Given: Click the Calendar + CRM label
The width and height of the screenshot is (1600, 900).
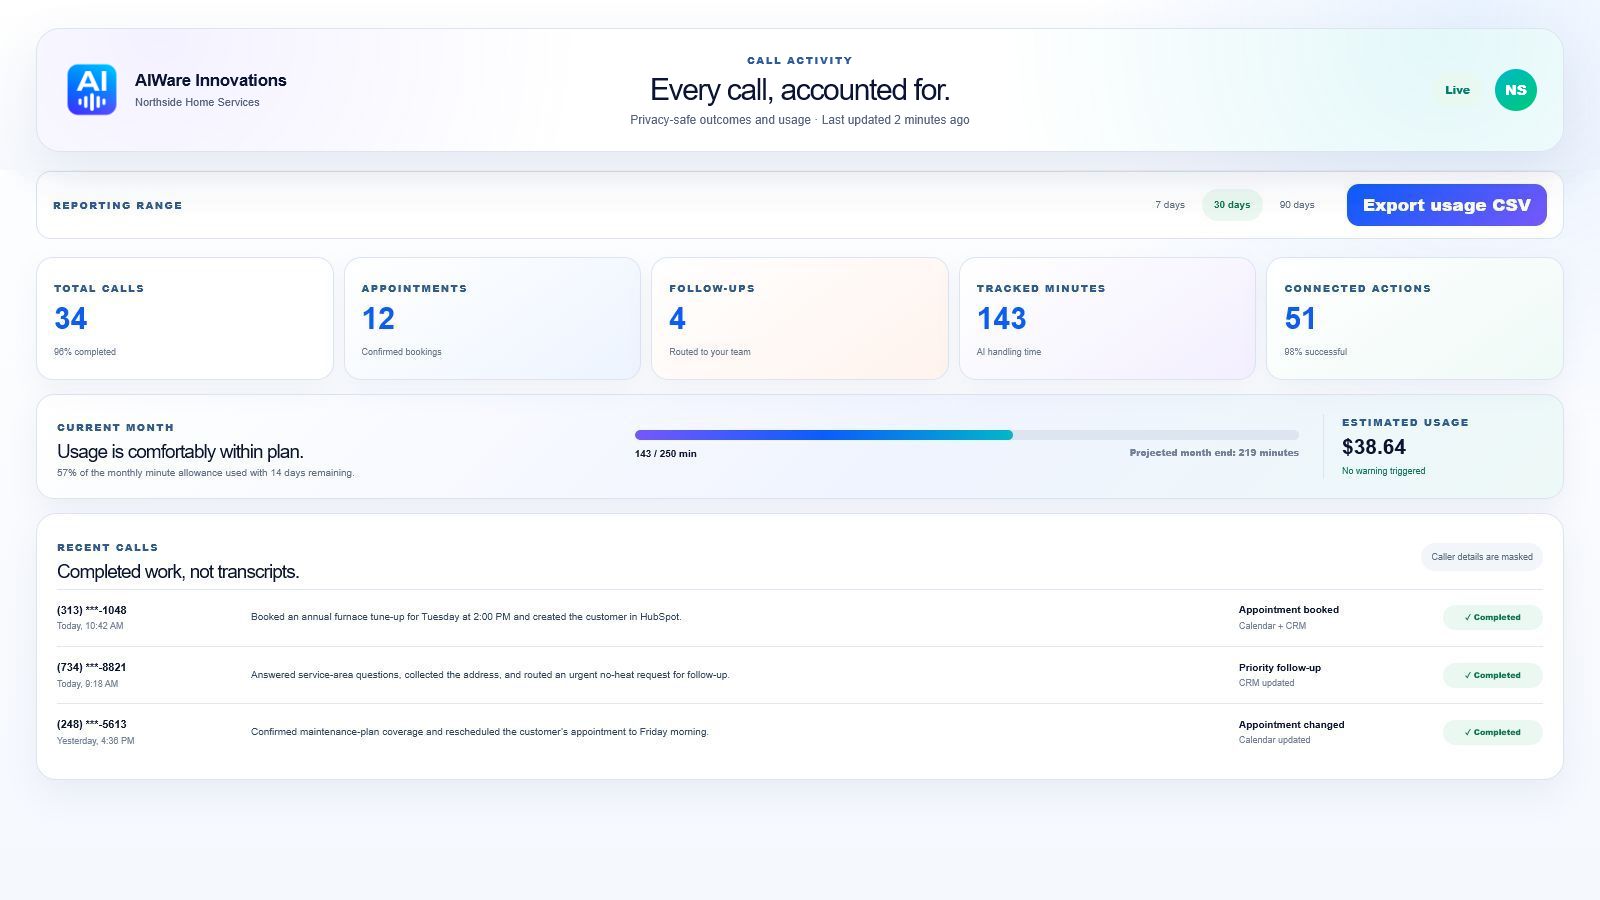Looking at the screenshot, I should point(1272,626).
